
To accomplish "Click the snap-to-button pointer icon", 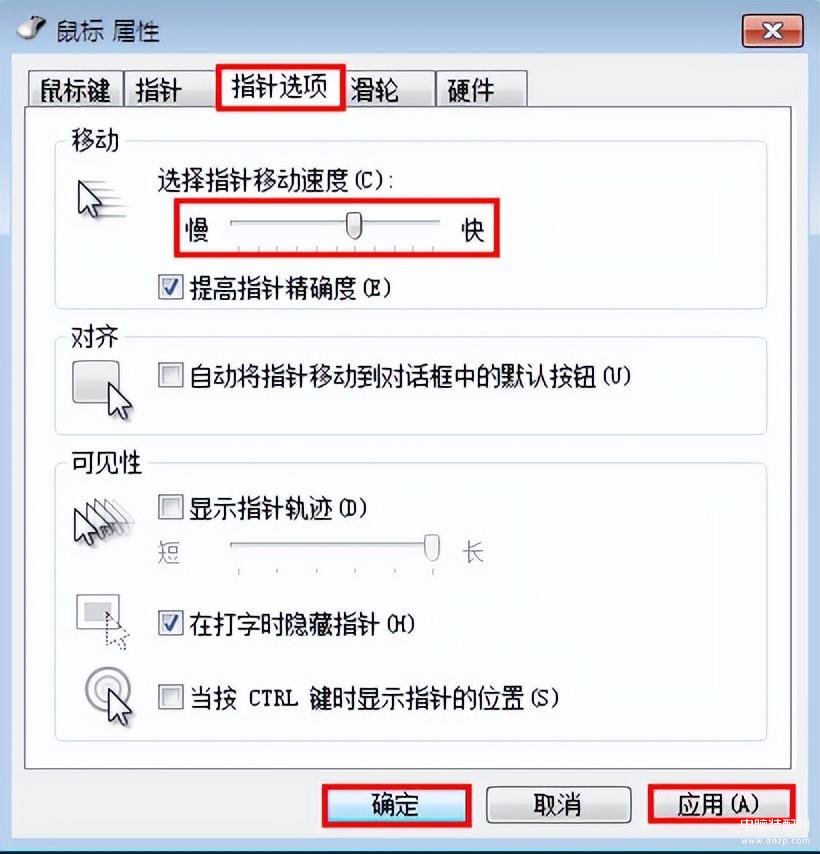I will click(x=102, y=390).
